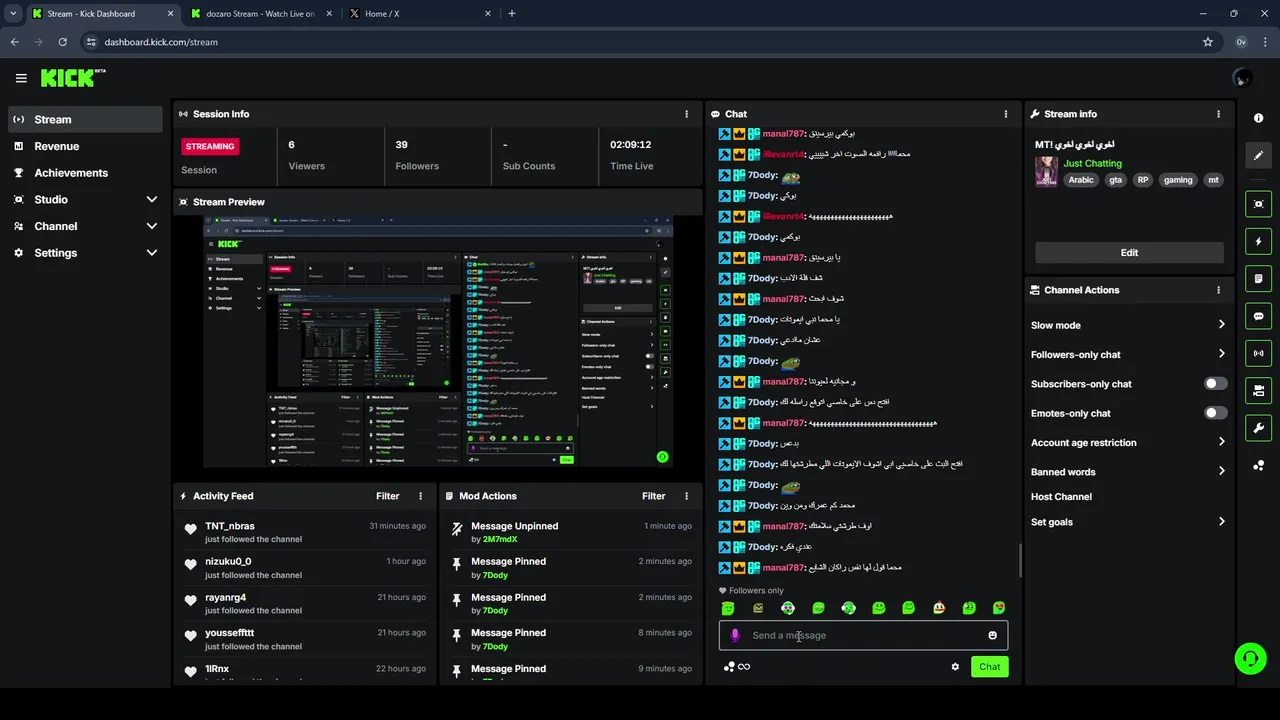1280x720 pixels.
Task: Click TNT_nbras in Activity Feed
Action: click(230, 526)
